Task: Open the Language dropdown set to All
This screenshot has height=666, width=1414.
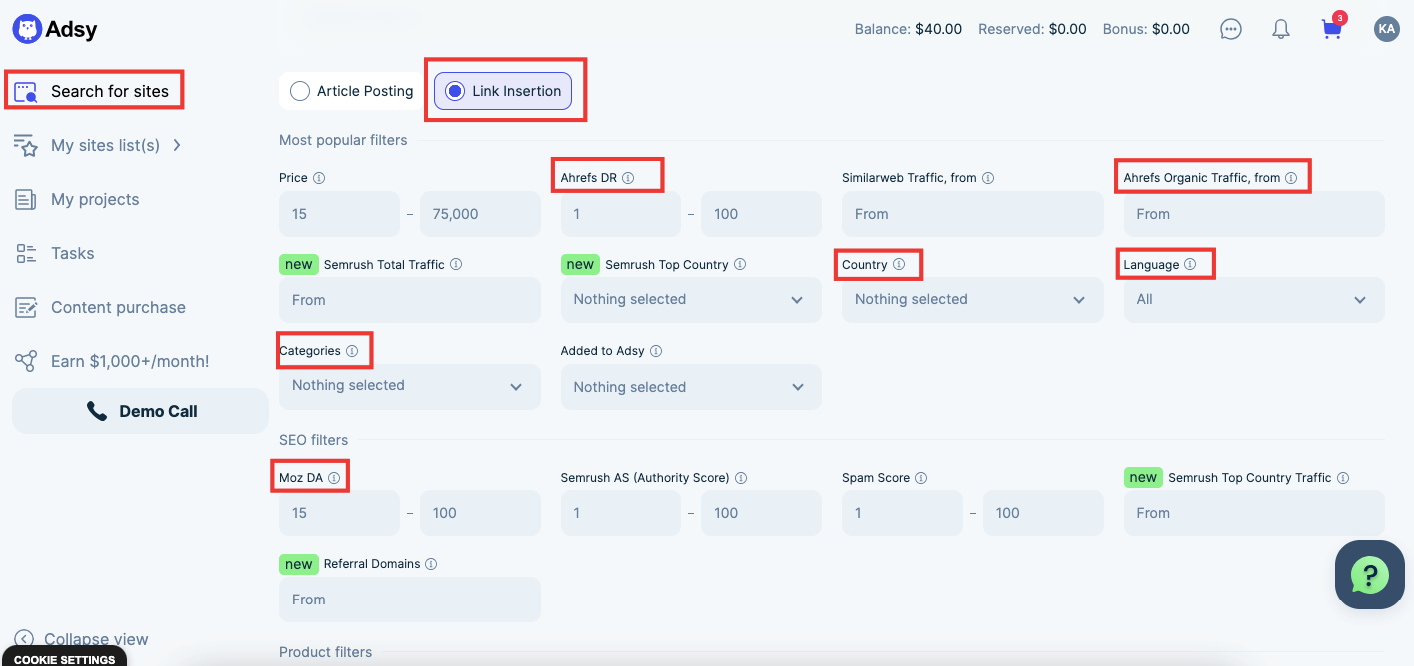Action: coord(1253,300)
